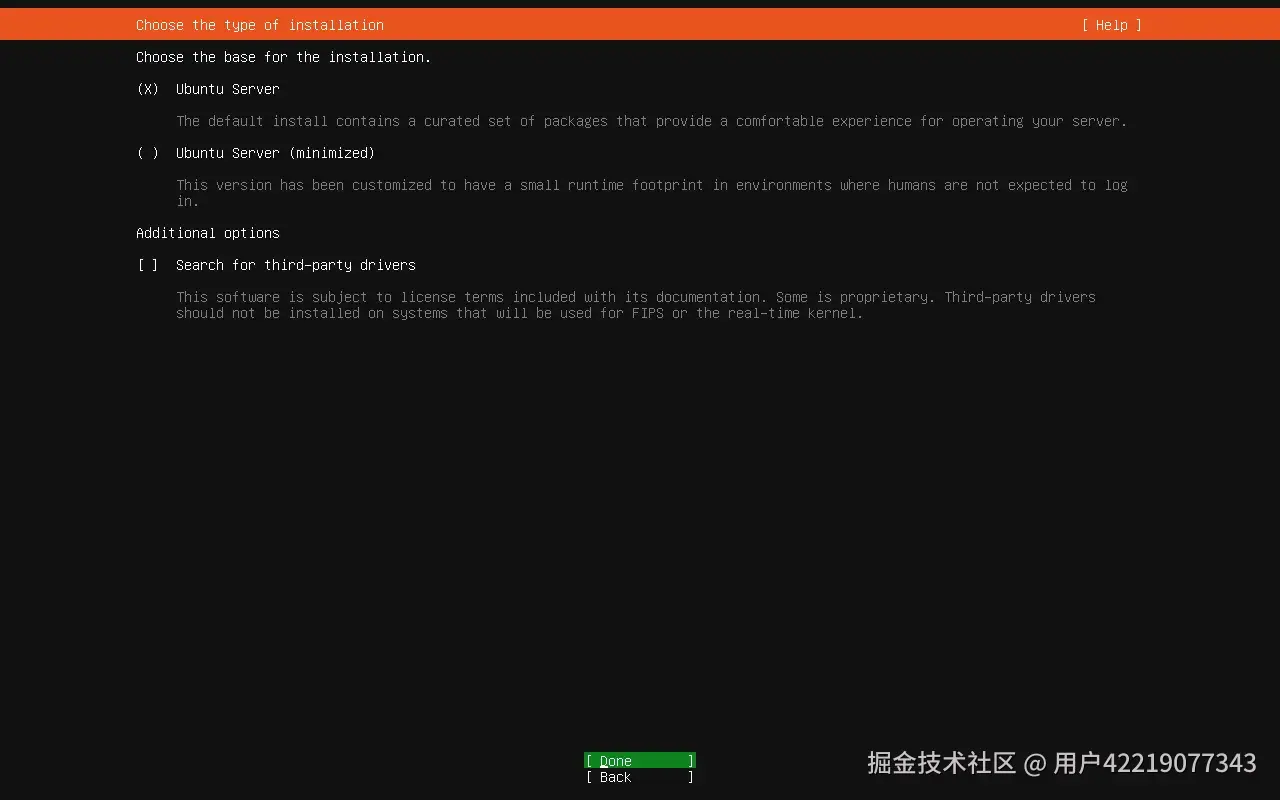Click the minimized runtime footprint description
The height and width of the screenshot is (800, 1280).
point(651,185)
